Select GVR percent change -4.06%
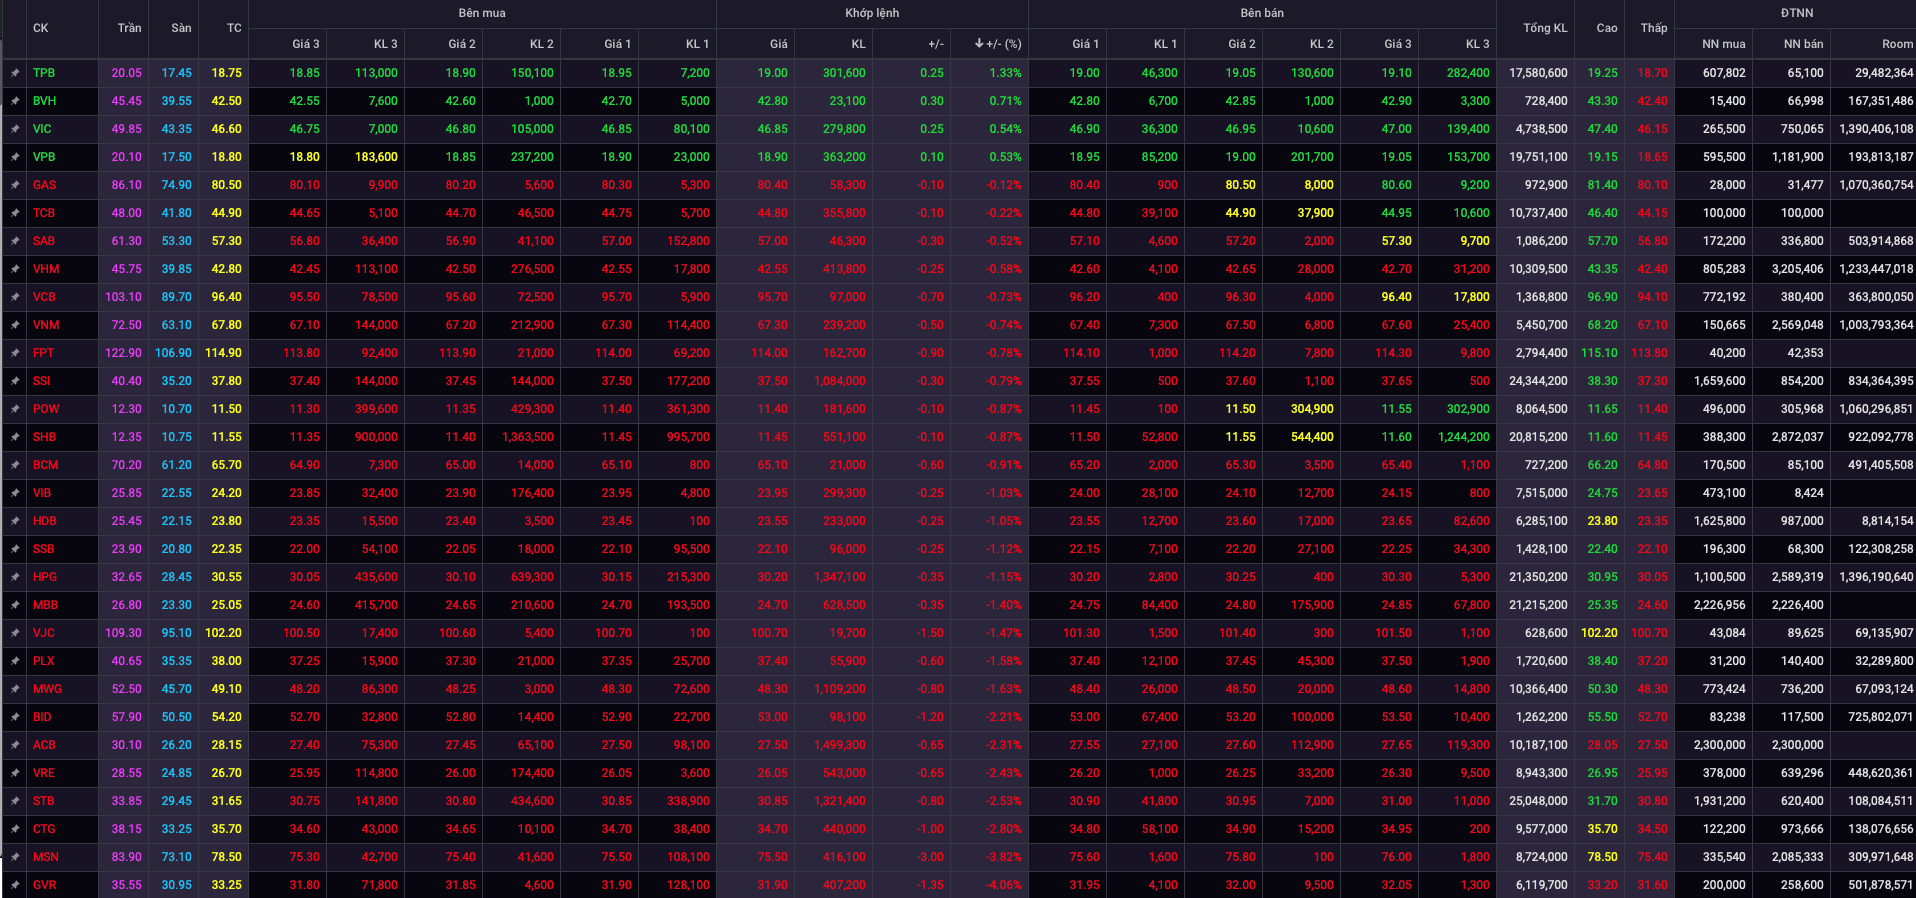 (1004, 885)
